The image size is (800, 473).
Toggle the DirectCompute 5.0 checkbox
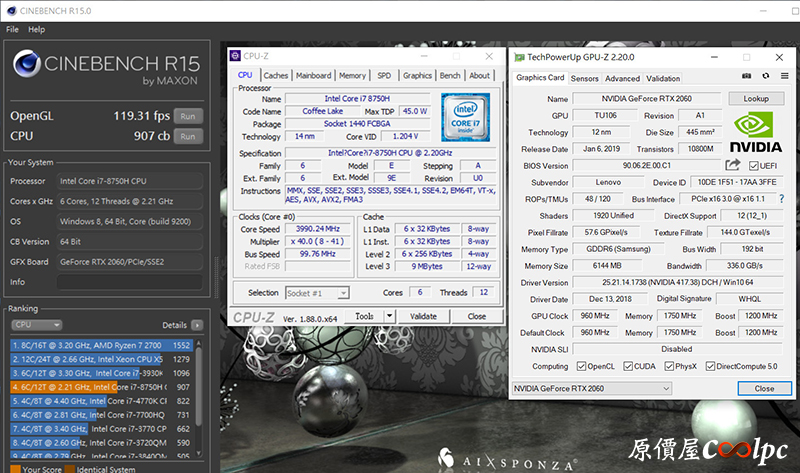710,366
